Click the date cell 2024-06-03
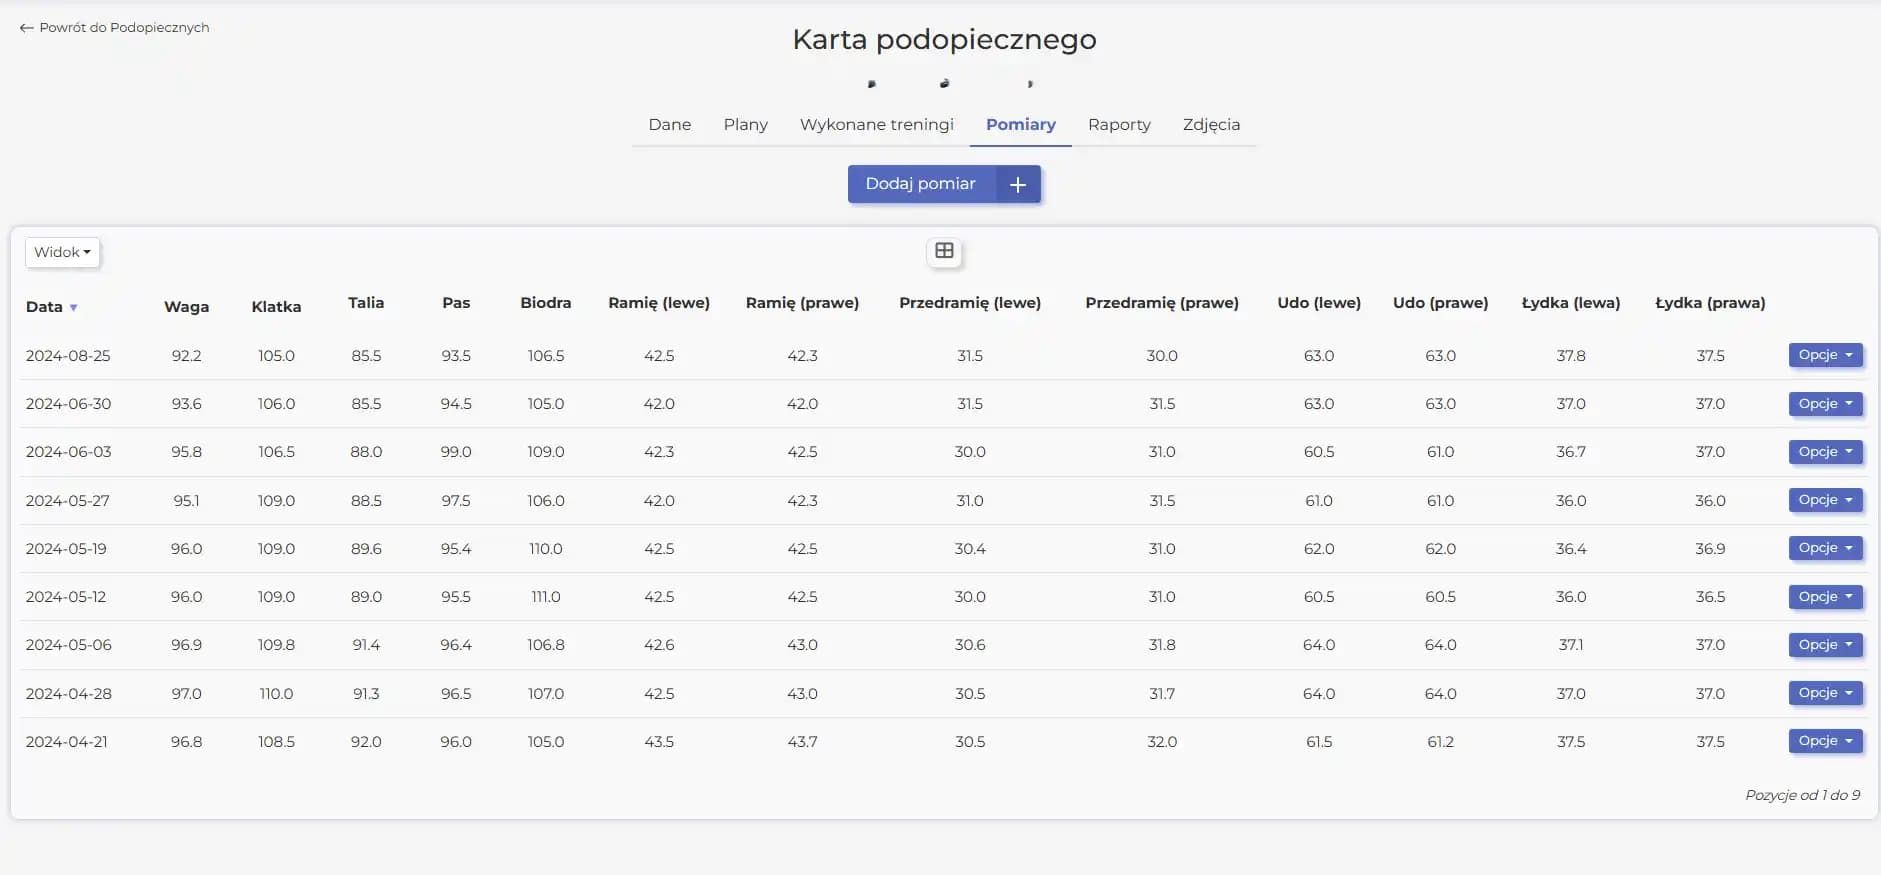The width and height of the screenshot is (1881, 875). 68,452
